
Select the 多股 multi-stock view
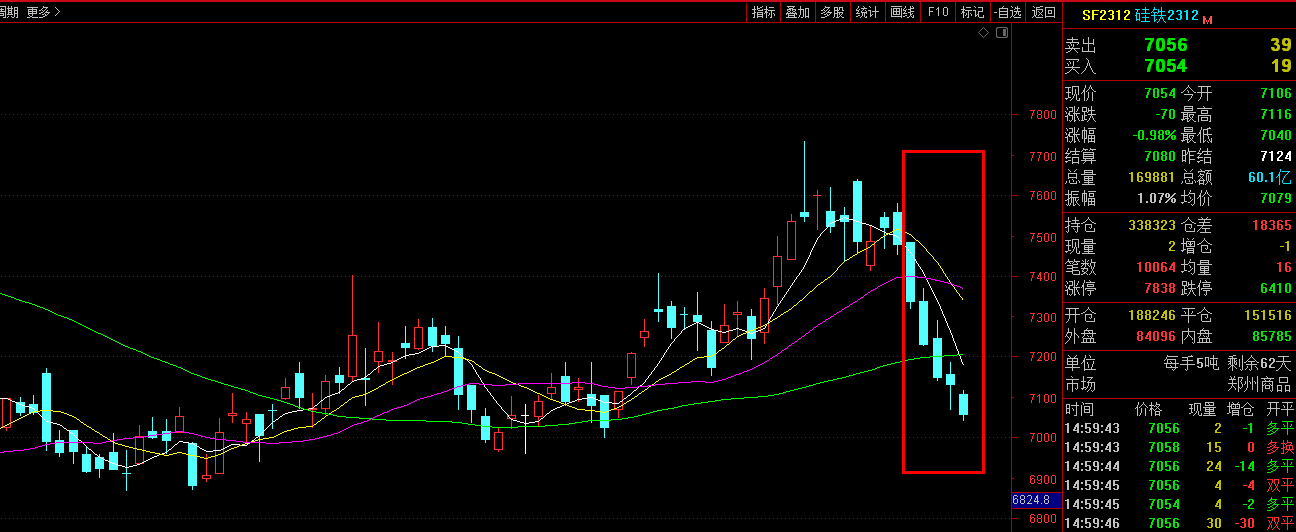832,12
